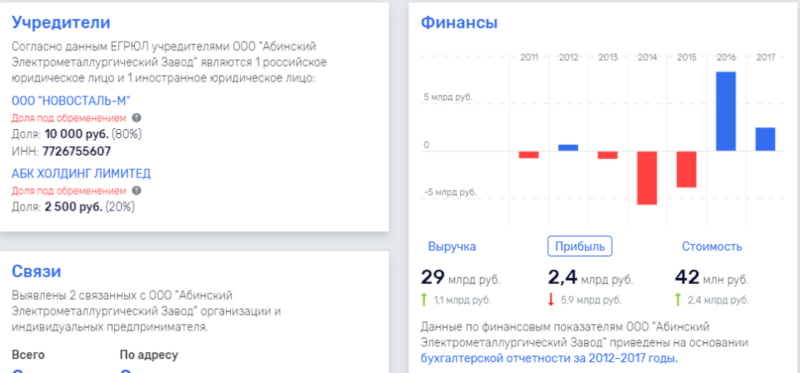The width and height of the screenshot is (800, 373).
Task: Click the 2011 small red bar
Action: [529, 155]
